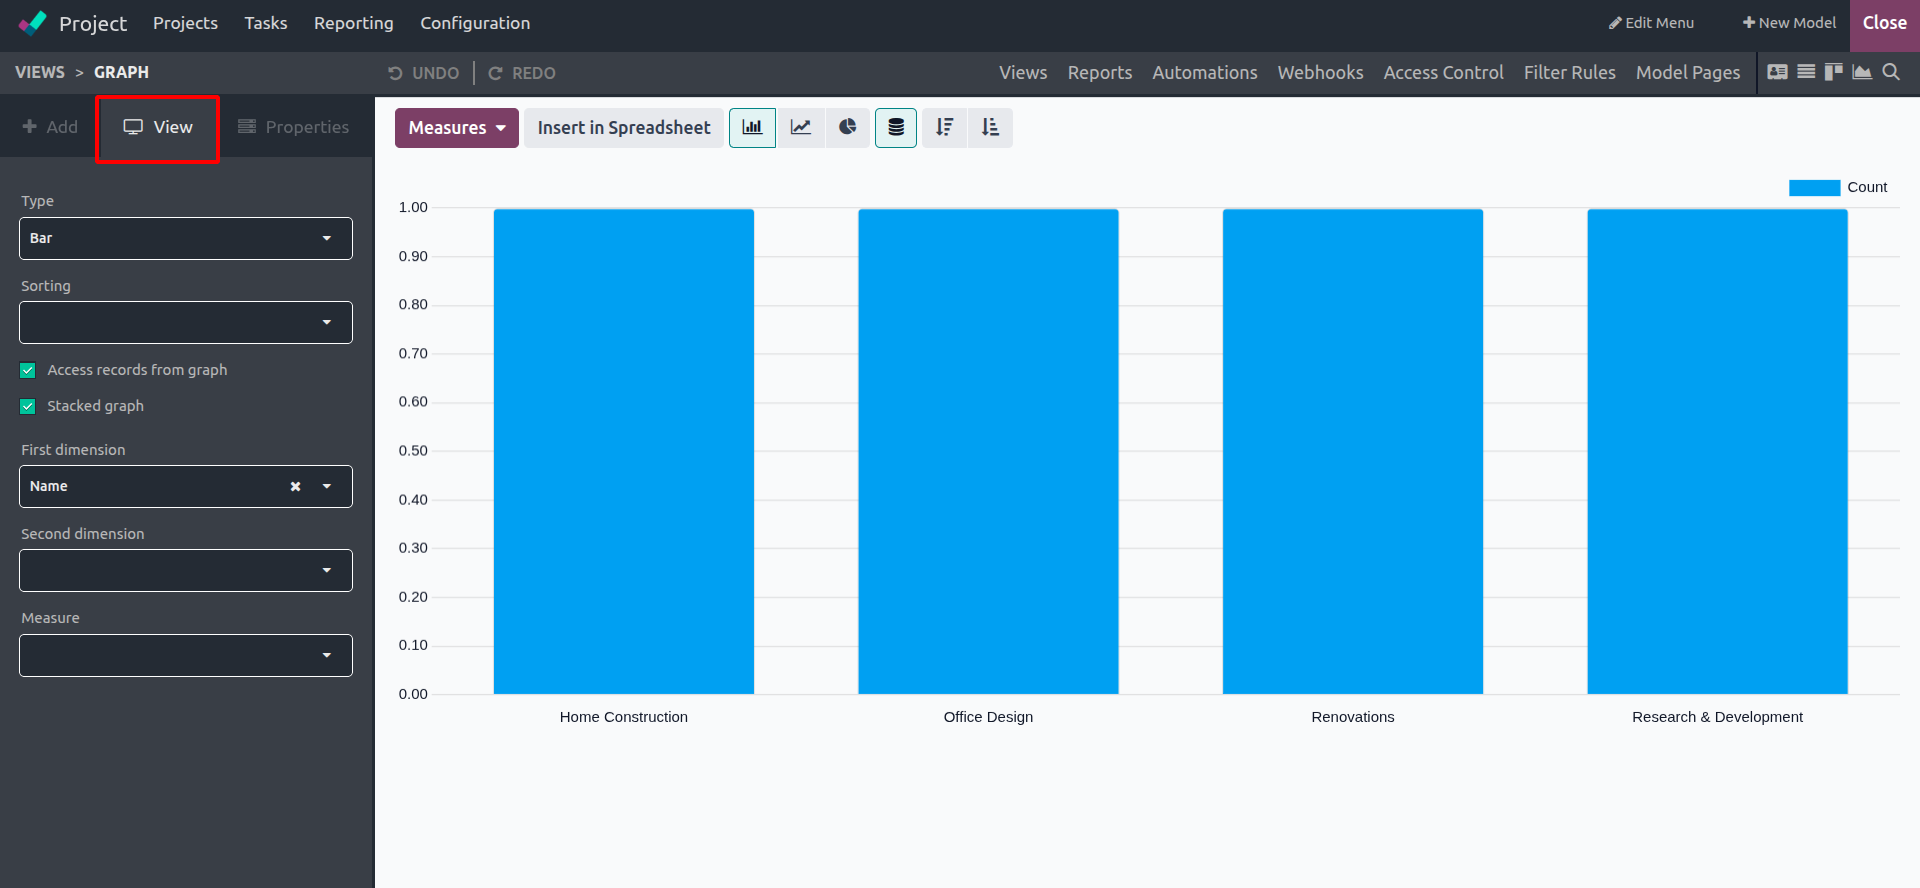
Task: Open the Type dropdown showing Bar
Action: tap(186, 239)
